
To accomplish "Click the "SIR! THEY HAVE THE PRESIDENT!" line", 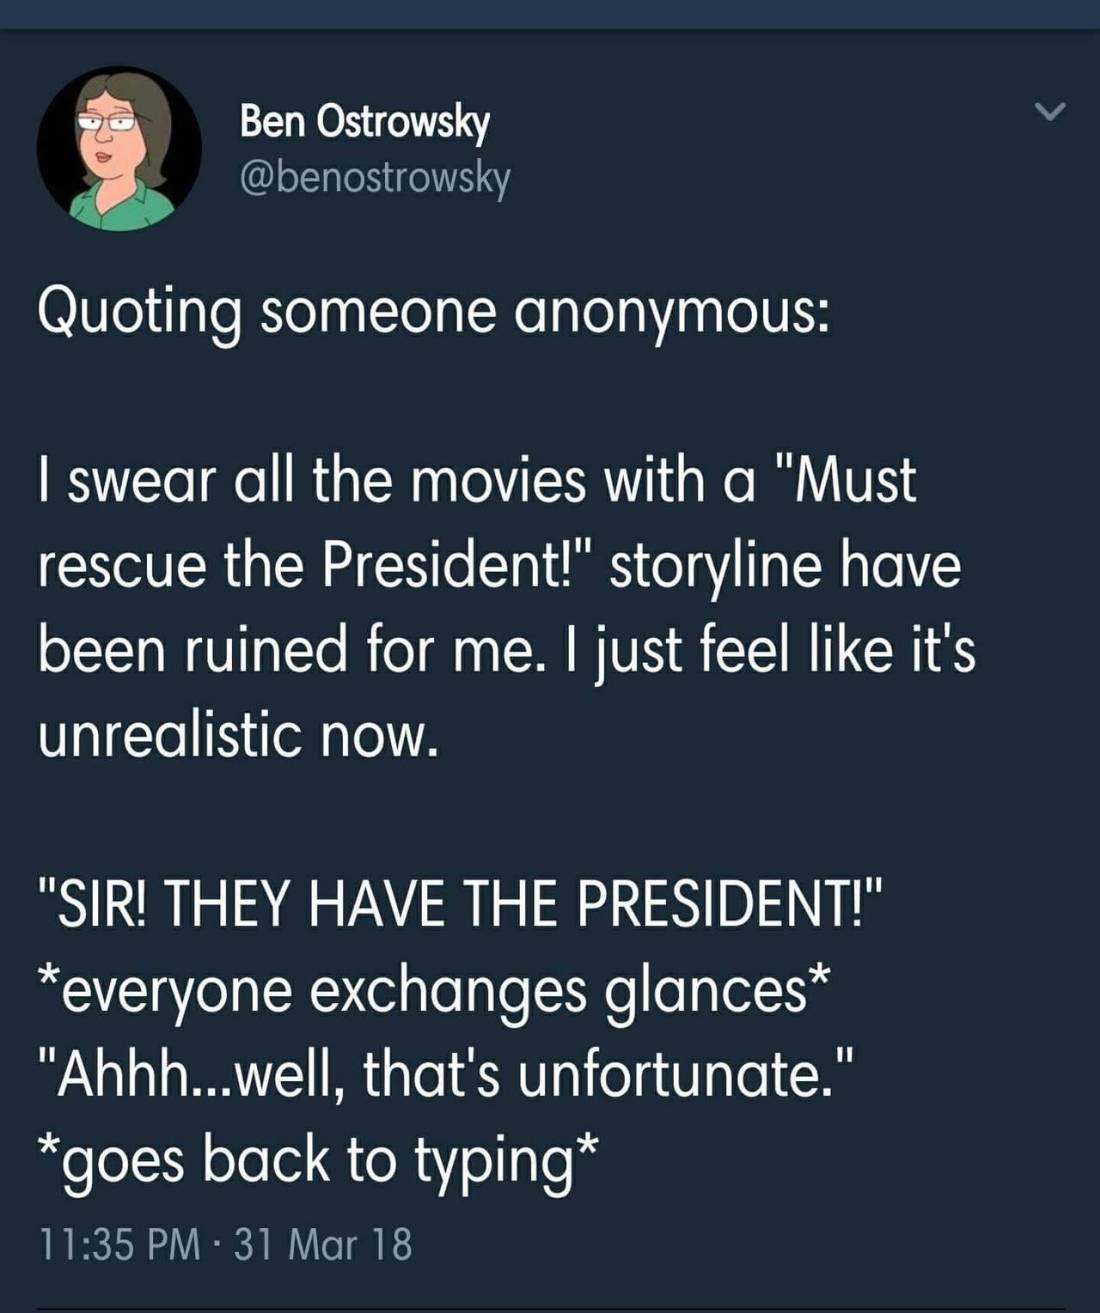I will coord(462,904).
